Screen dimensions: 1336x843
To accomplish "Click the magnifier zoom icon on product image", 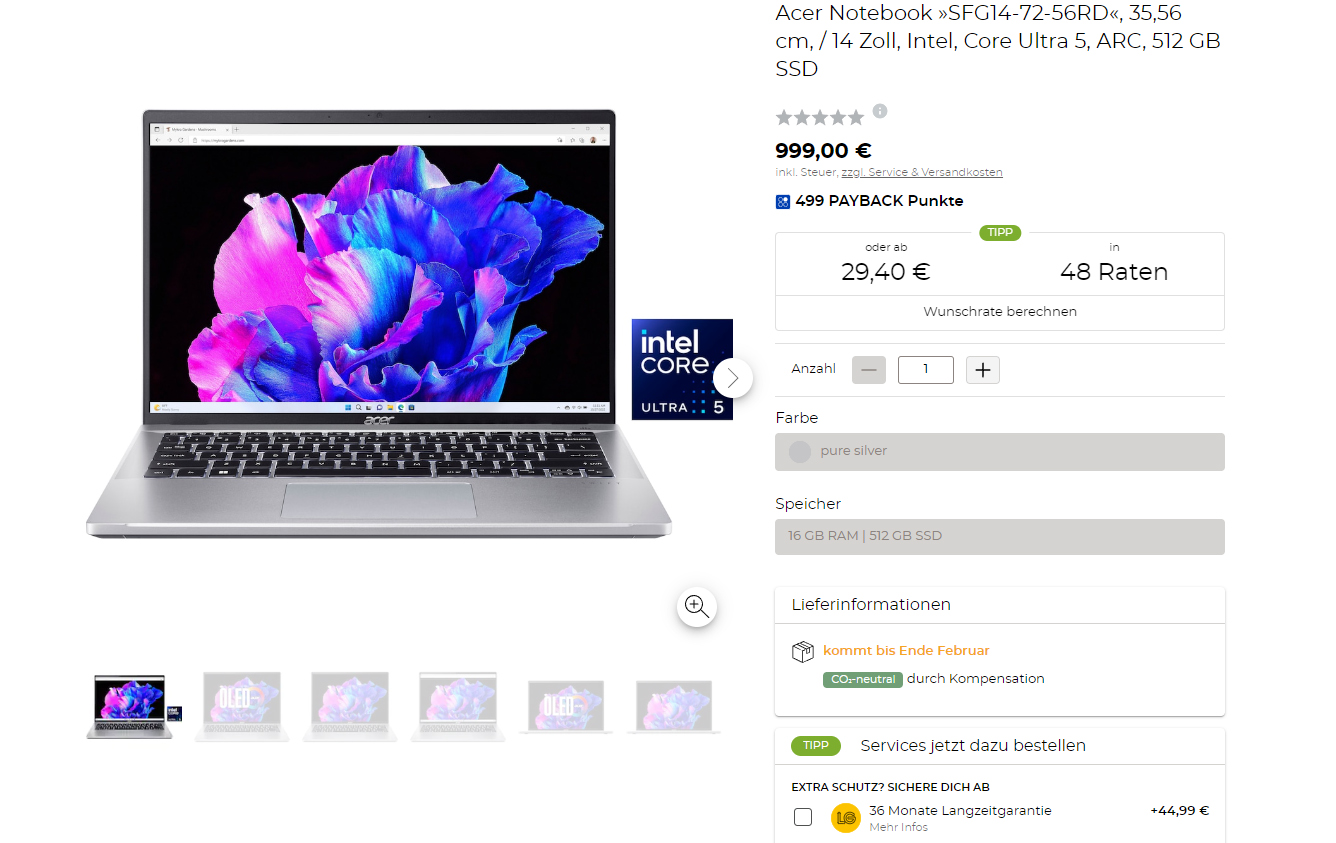I will (x=697, y=606).
